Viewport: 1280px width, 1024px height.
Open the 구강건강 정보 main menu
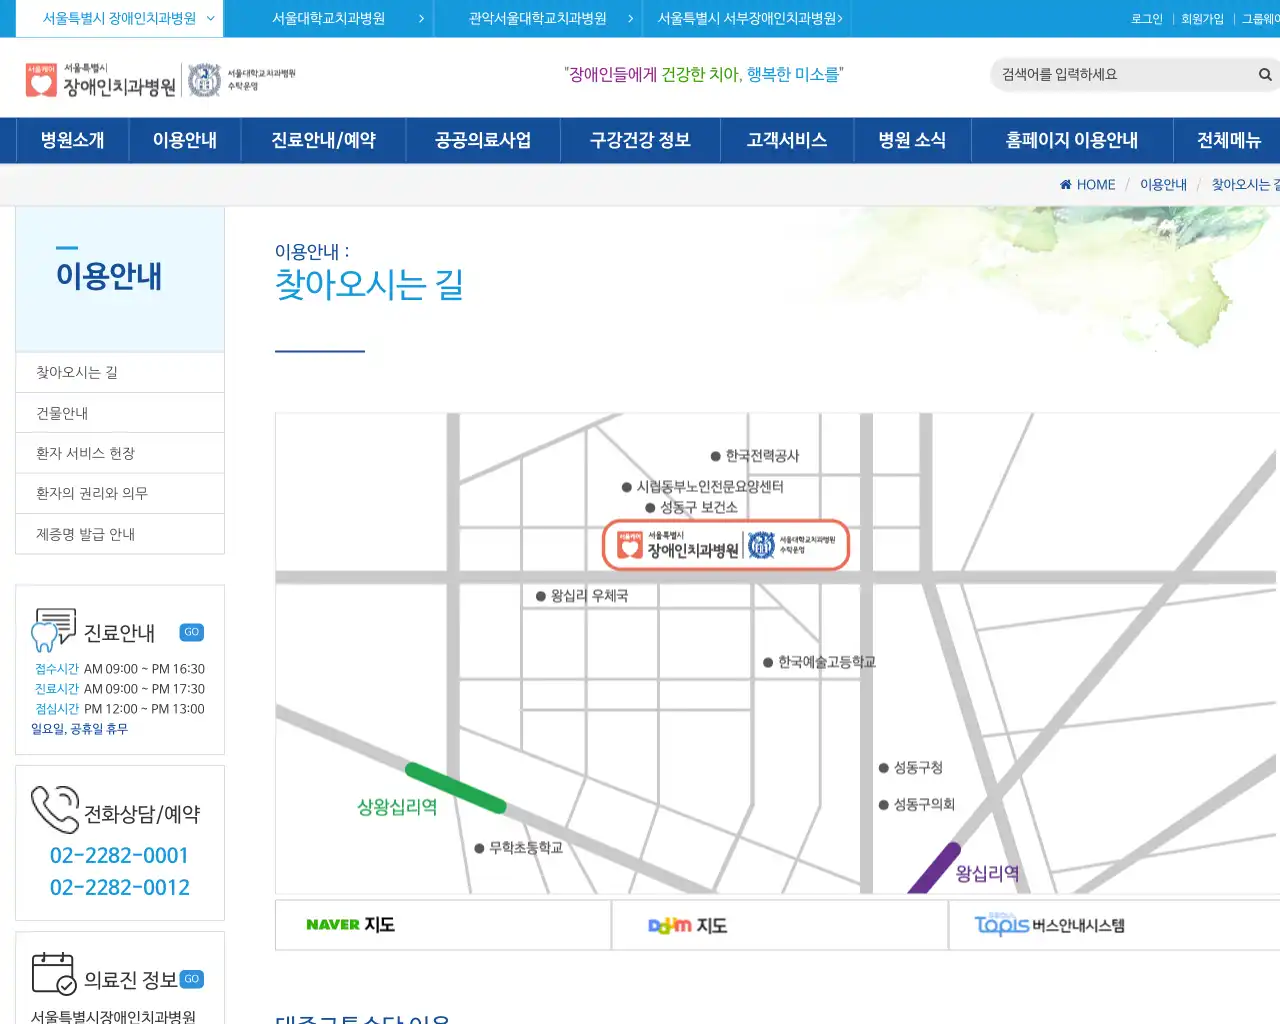(x=640, y=140)
